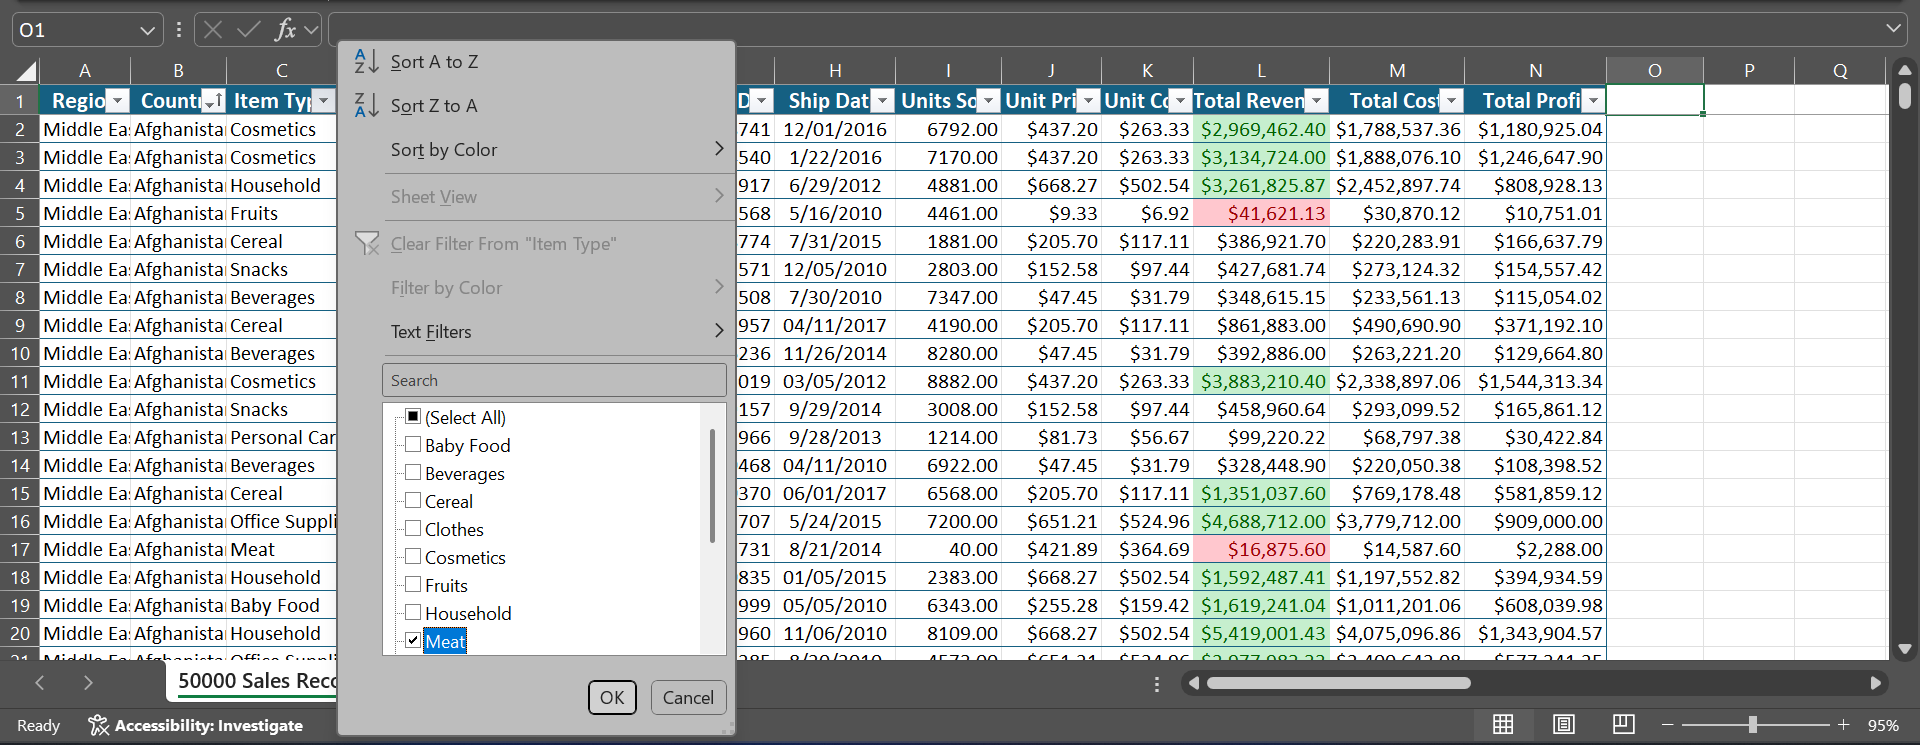The height and width of the screenshot is (745, 1920).
Task: Click the horizontal scrollbar left arrow
Action: click(x=1193, y=683)
